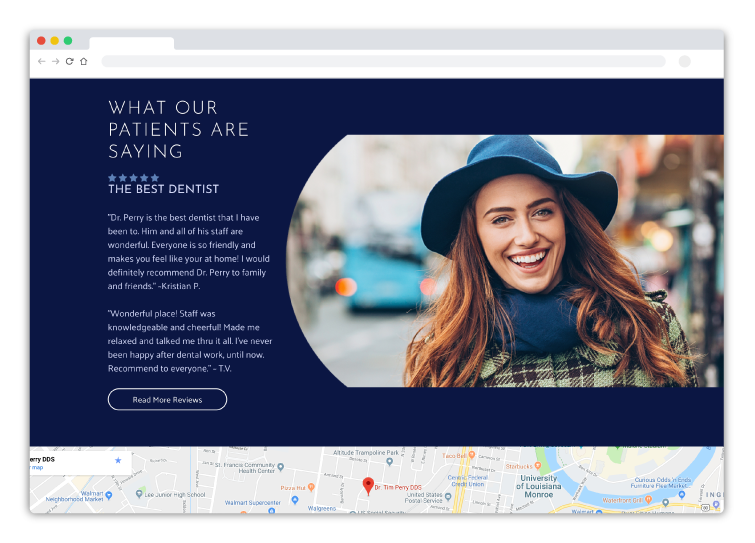Select the Lee Junior High School marker
This screenshot has height=543, width=755.
139,493
